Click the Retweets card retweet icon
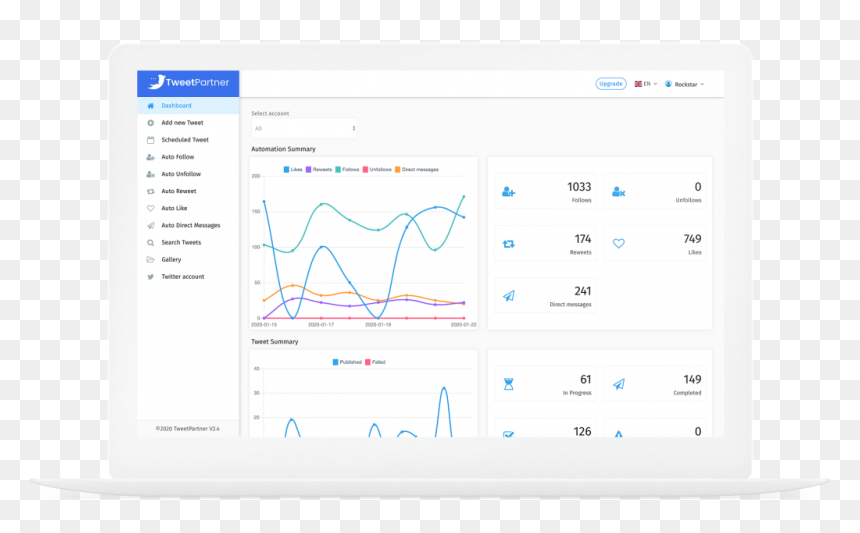 click(508, 243)
